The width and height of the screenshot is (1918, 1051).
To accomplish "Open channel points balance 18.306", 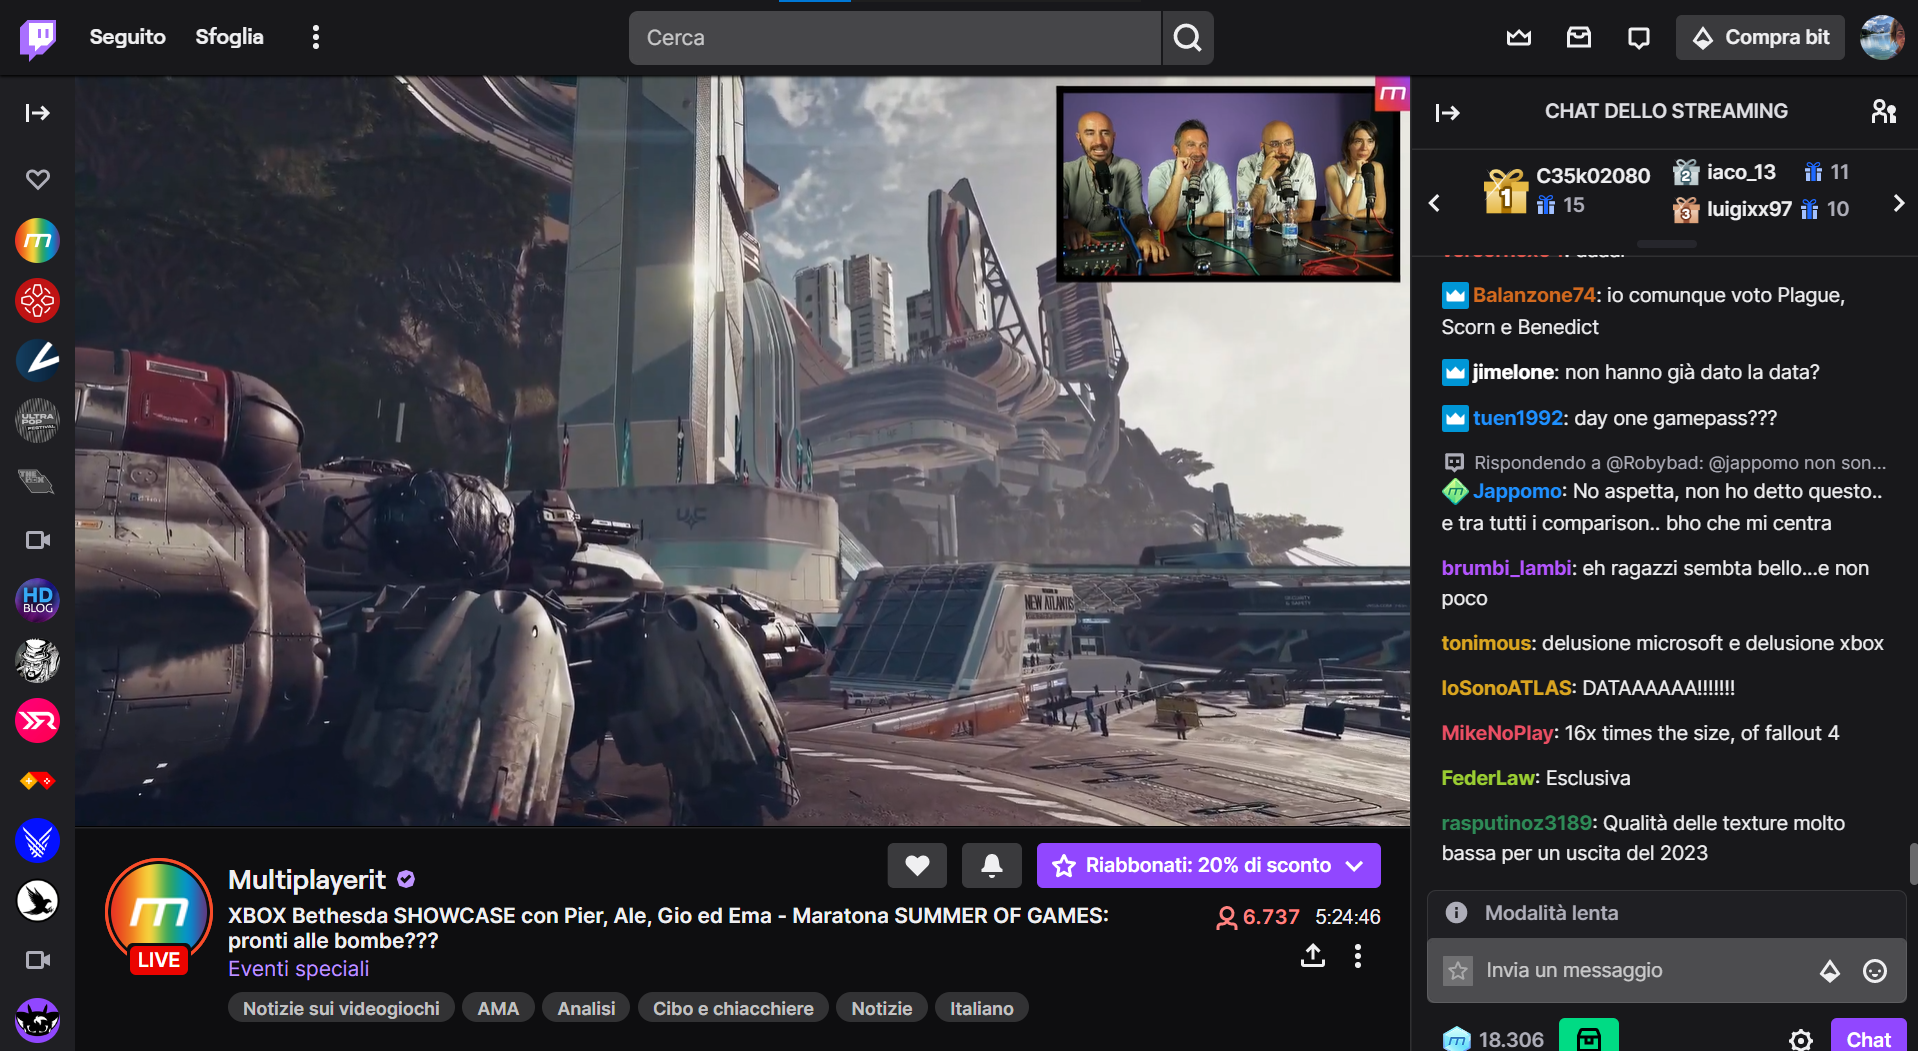I will pos(1494,1039).
